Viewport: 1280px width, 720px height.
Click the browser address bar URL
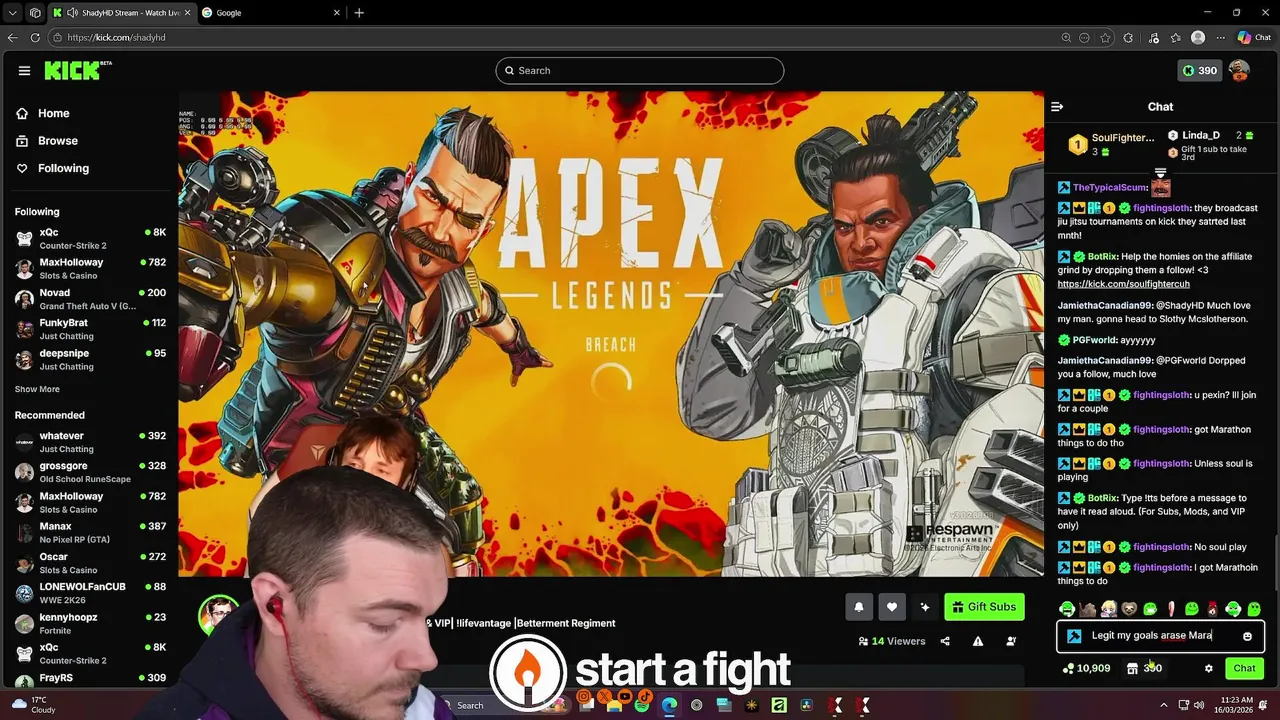click(116, 37)
